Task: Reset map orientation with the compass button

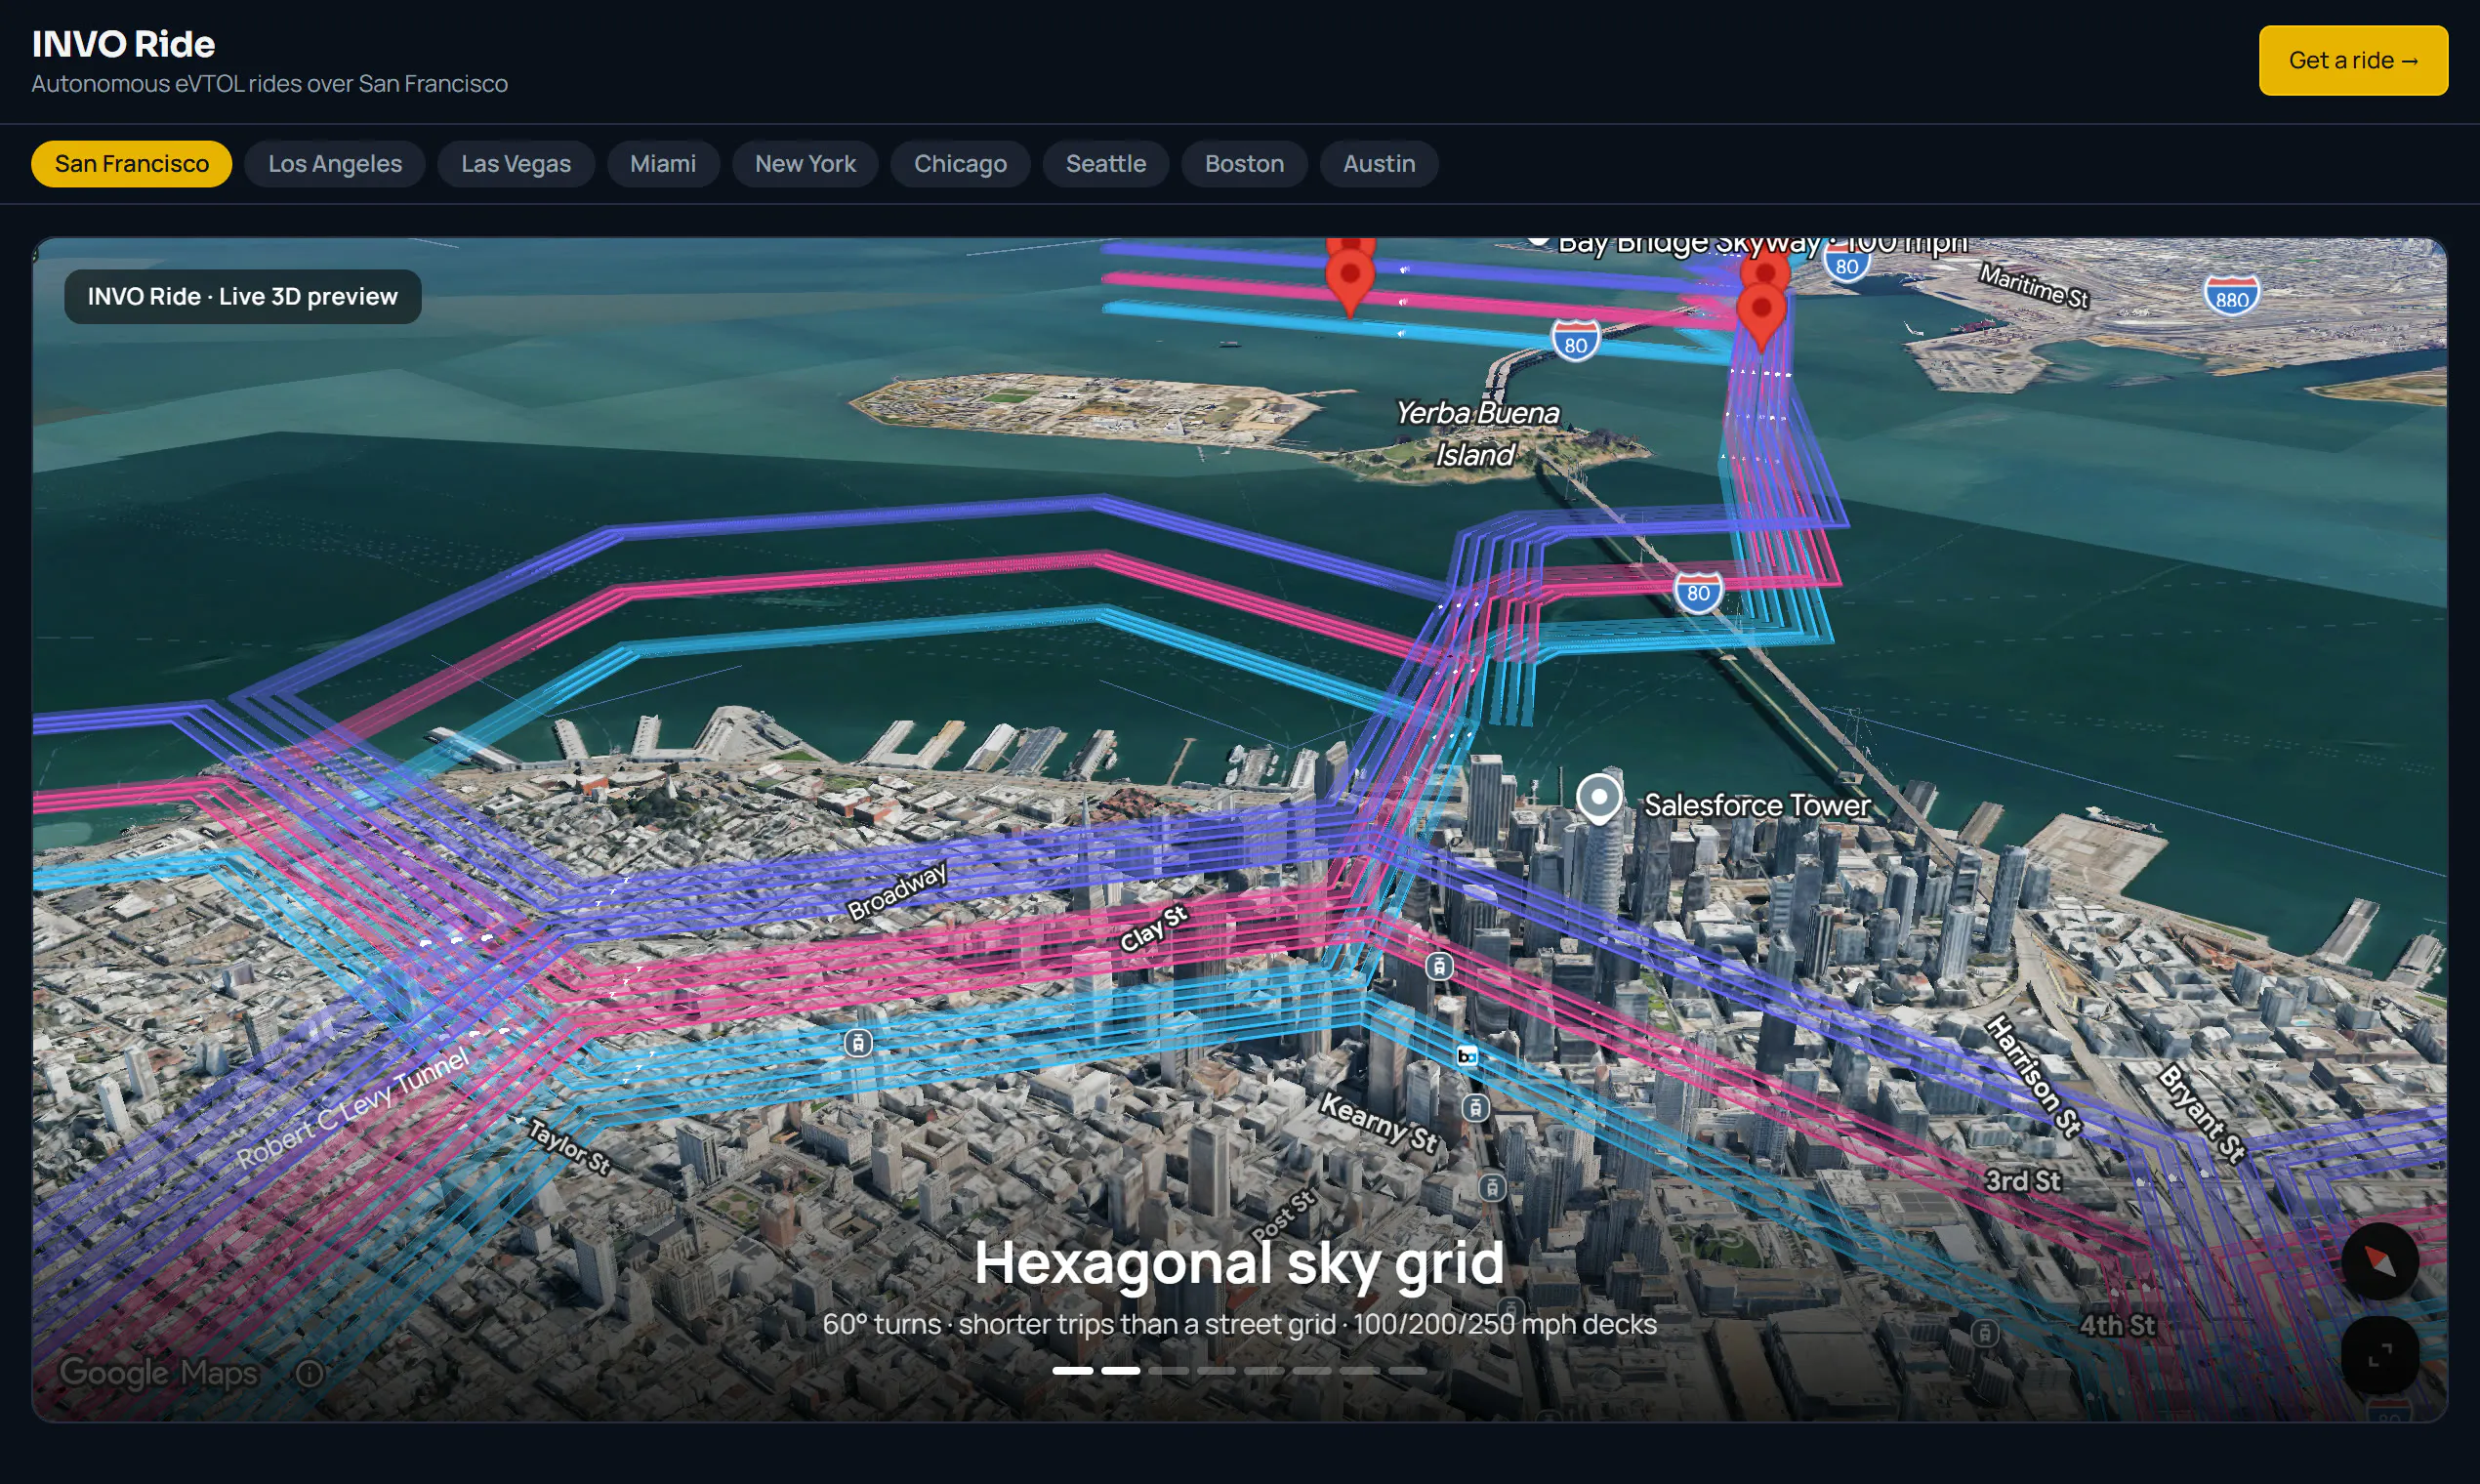Action: 2380,1262
